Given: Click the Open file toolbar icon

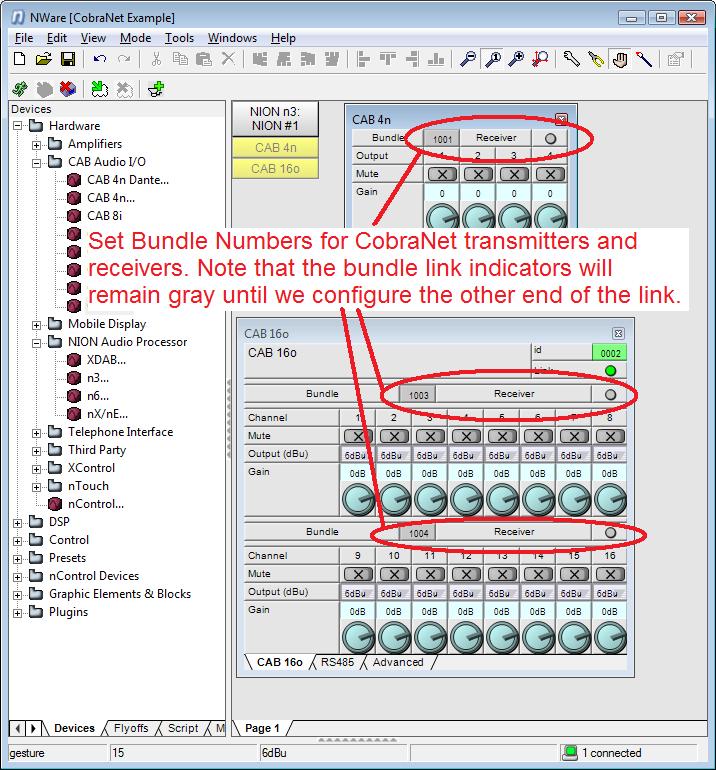Looking at the screenshot, I should tap(44, 59).
